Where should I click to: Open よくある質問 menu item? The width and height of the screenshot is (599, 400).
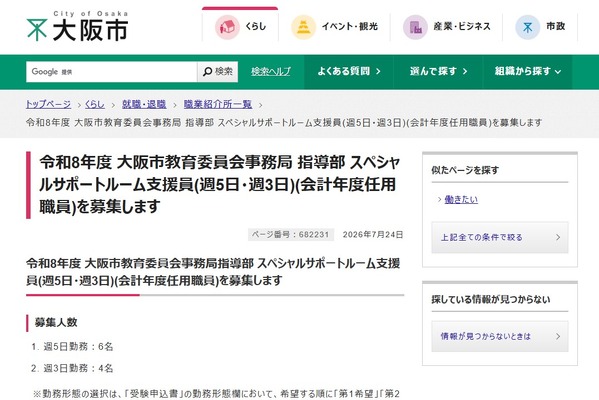click(x=349, y=71)
